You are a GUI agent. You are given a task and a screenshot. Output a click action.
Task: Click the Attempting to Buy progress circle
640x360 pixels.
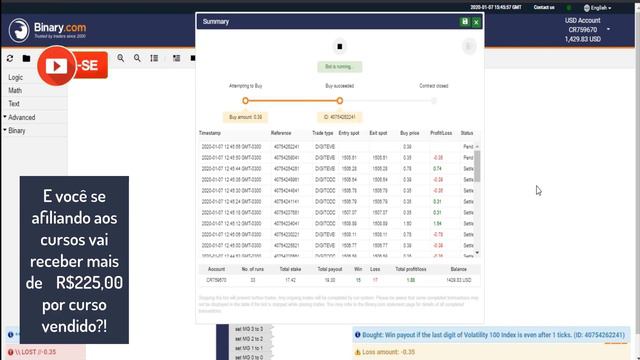tap(245, 100)
